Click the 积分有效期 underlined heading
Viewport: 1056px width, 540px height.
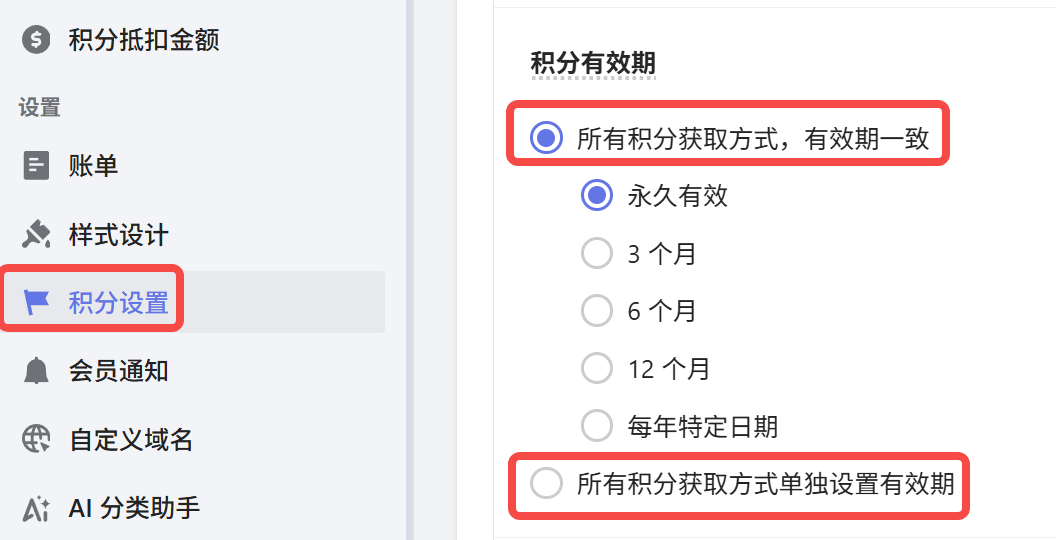(593, 63)
